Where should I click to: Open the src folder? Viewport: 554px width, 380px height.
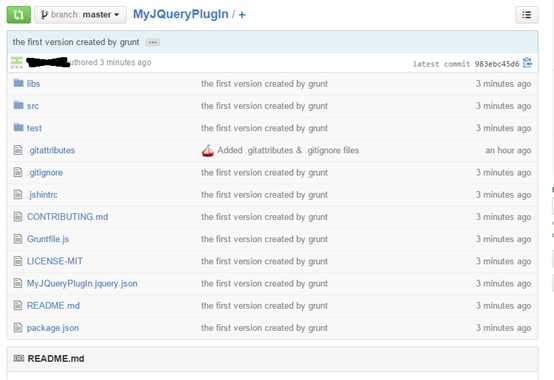coord(33,106)
